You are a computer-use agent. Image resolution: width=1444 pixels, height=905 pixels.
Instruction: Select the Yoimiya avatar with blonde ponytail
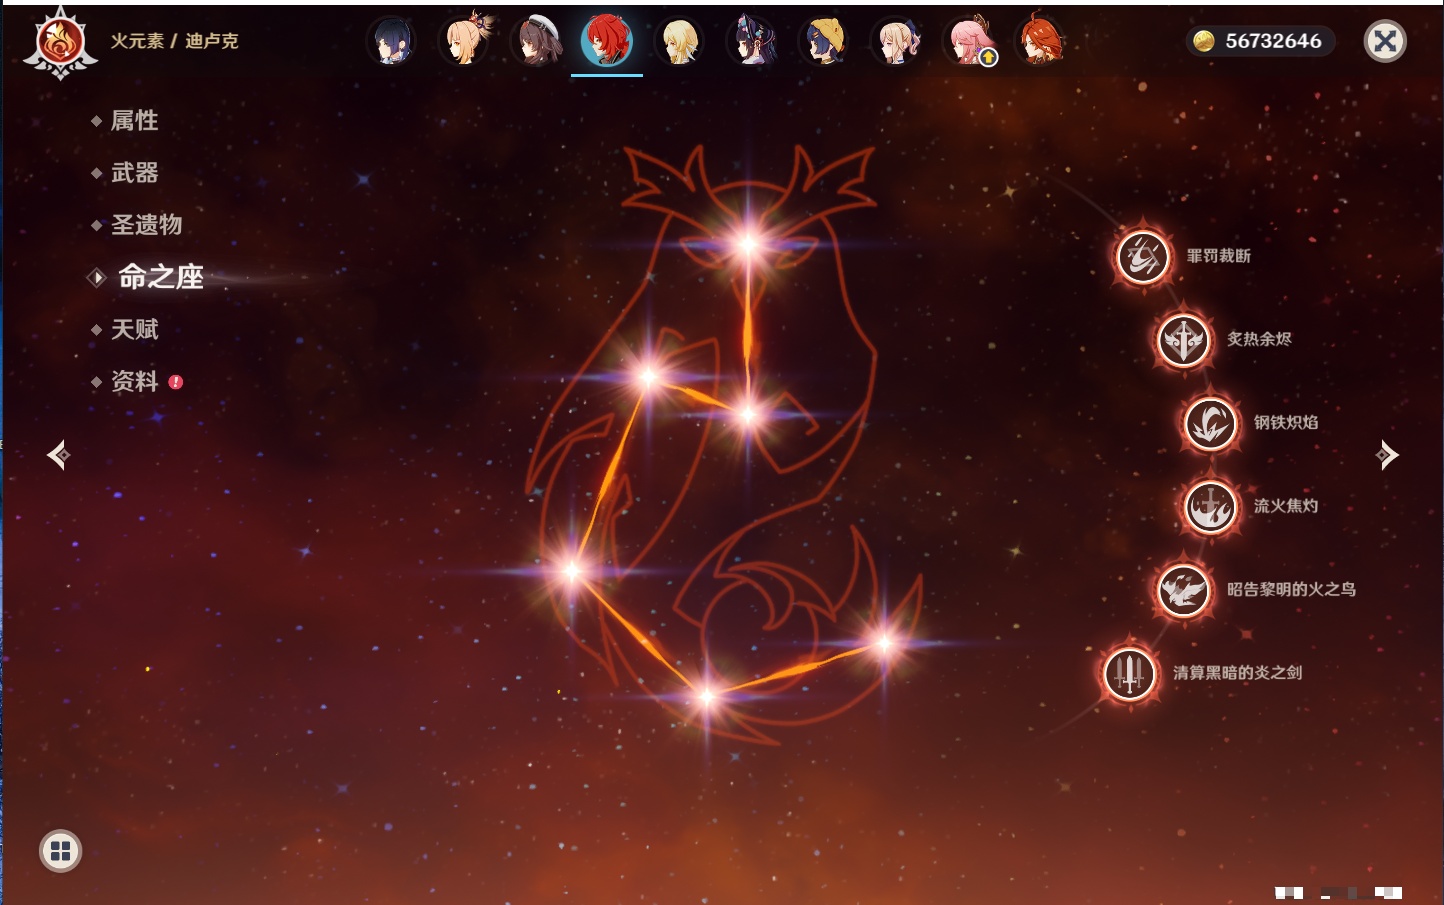[x=465, y=41]
